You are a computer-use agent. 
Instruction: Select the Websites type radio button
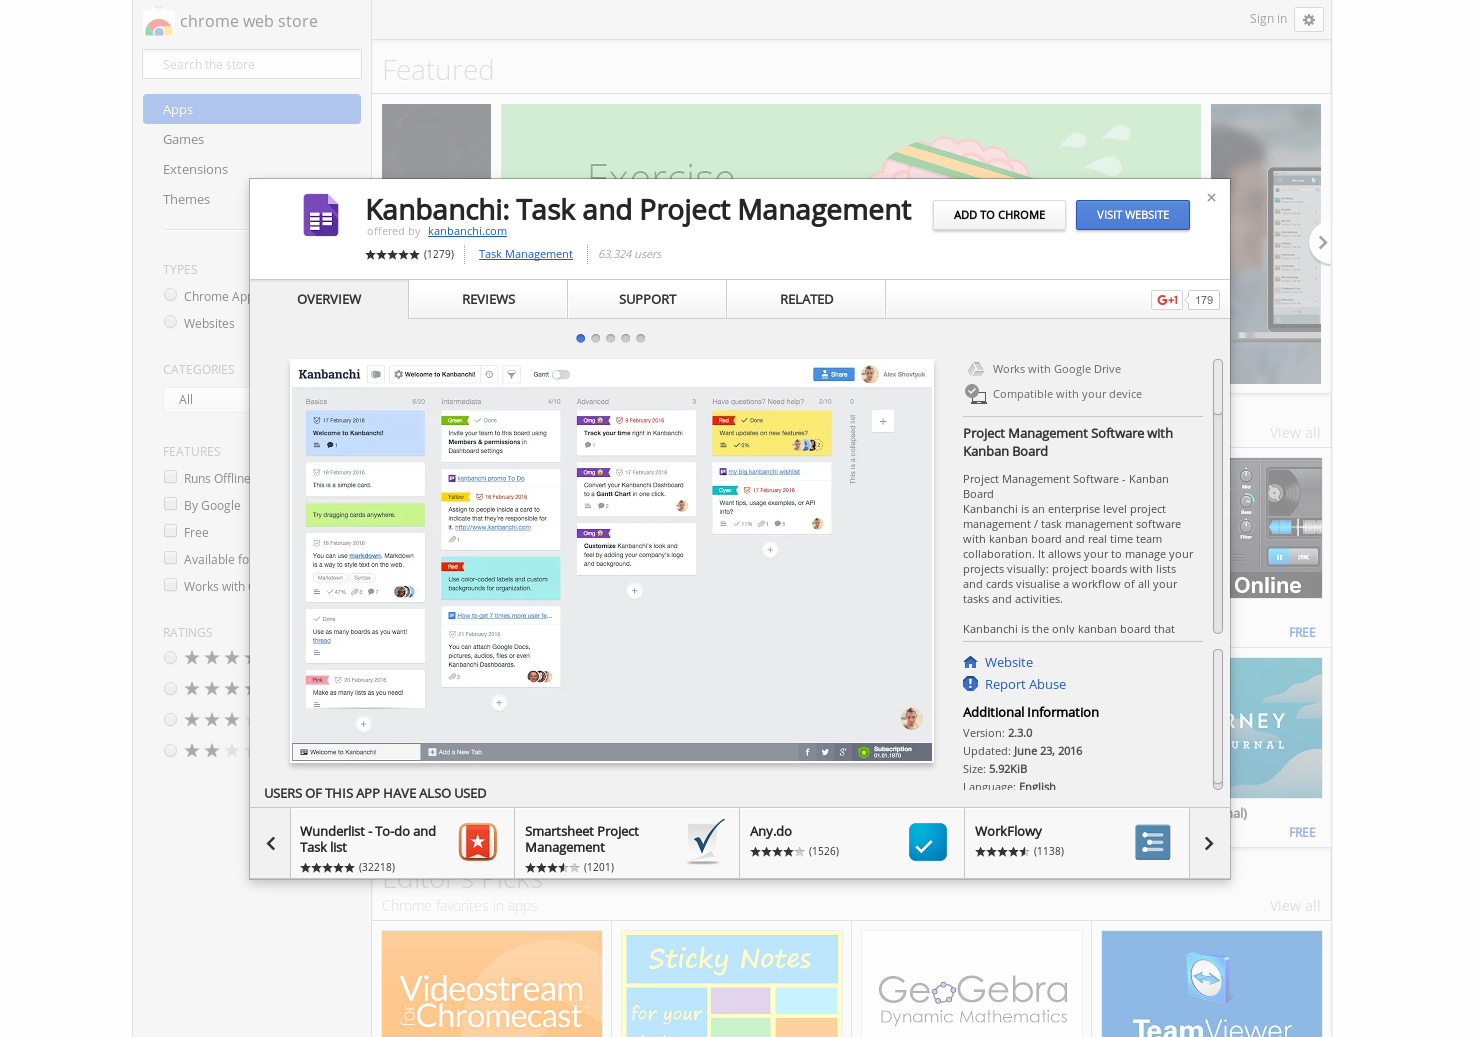[171, 323]
